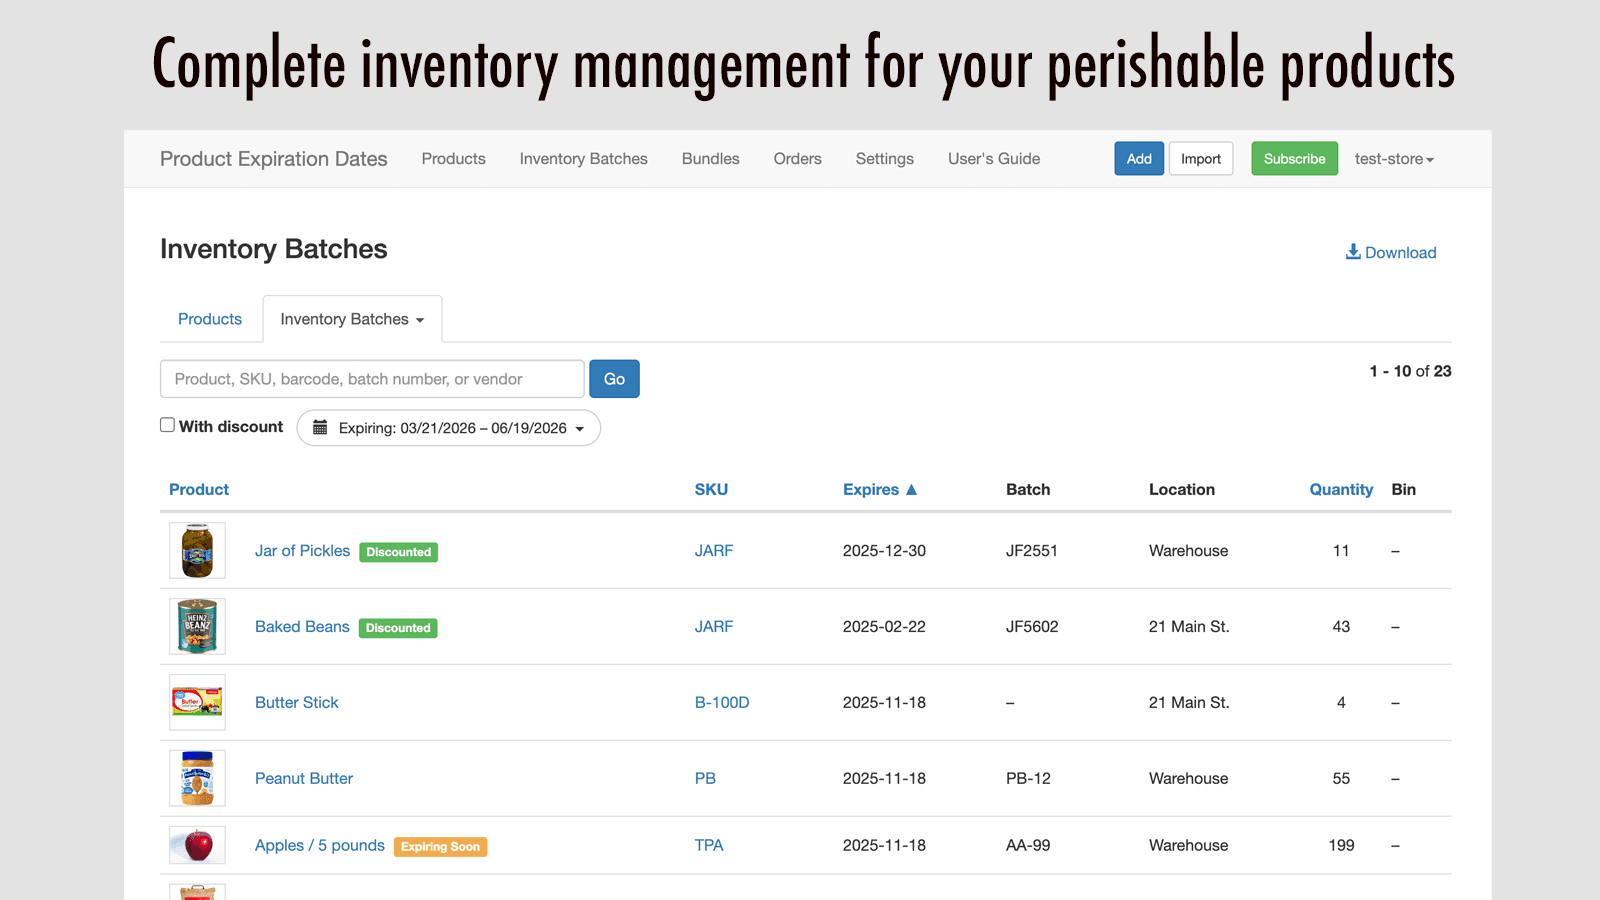1600x900 pixels.
Task: Open the Baked Beans product link
Action: (302, 627)
